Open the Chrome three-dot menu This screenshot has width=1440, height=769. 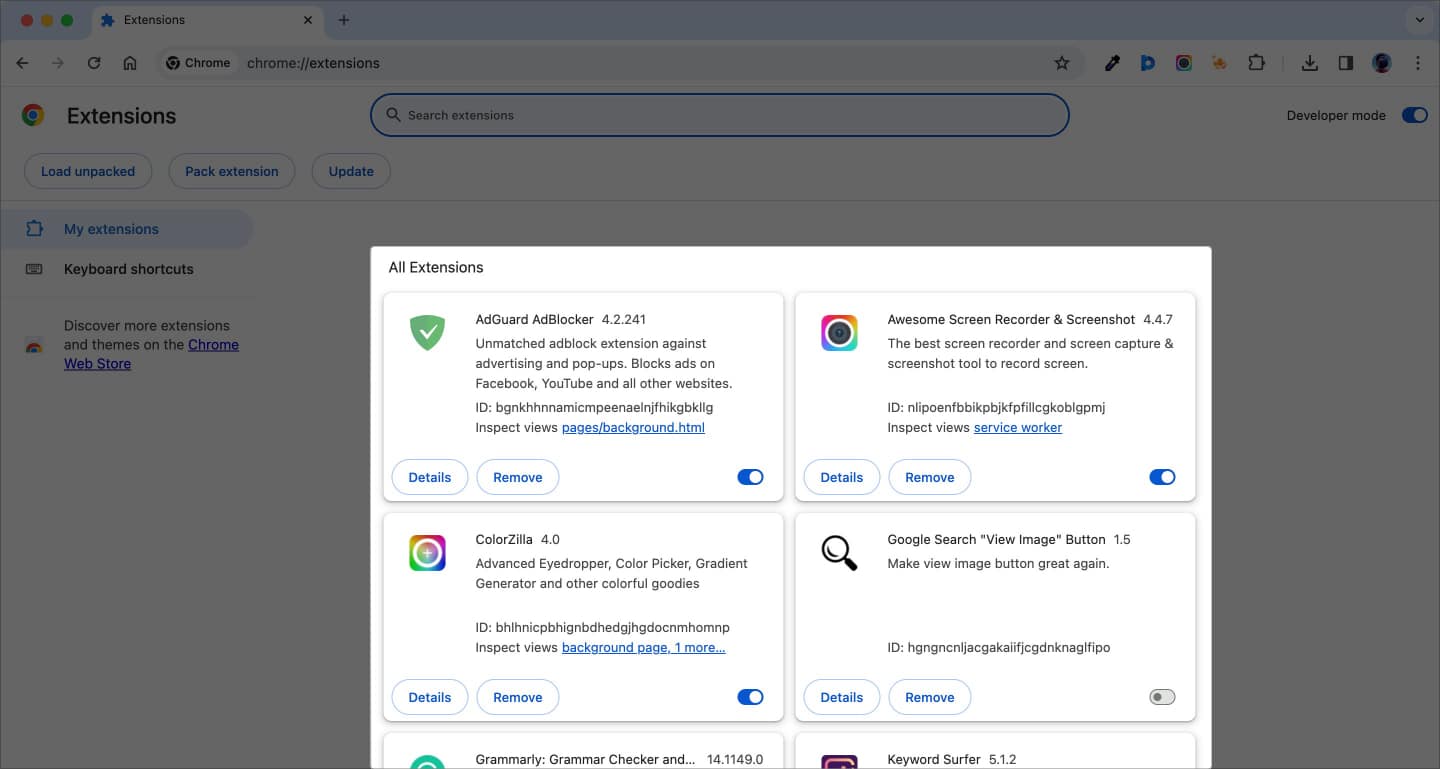[x=1418, y=63]
